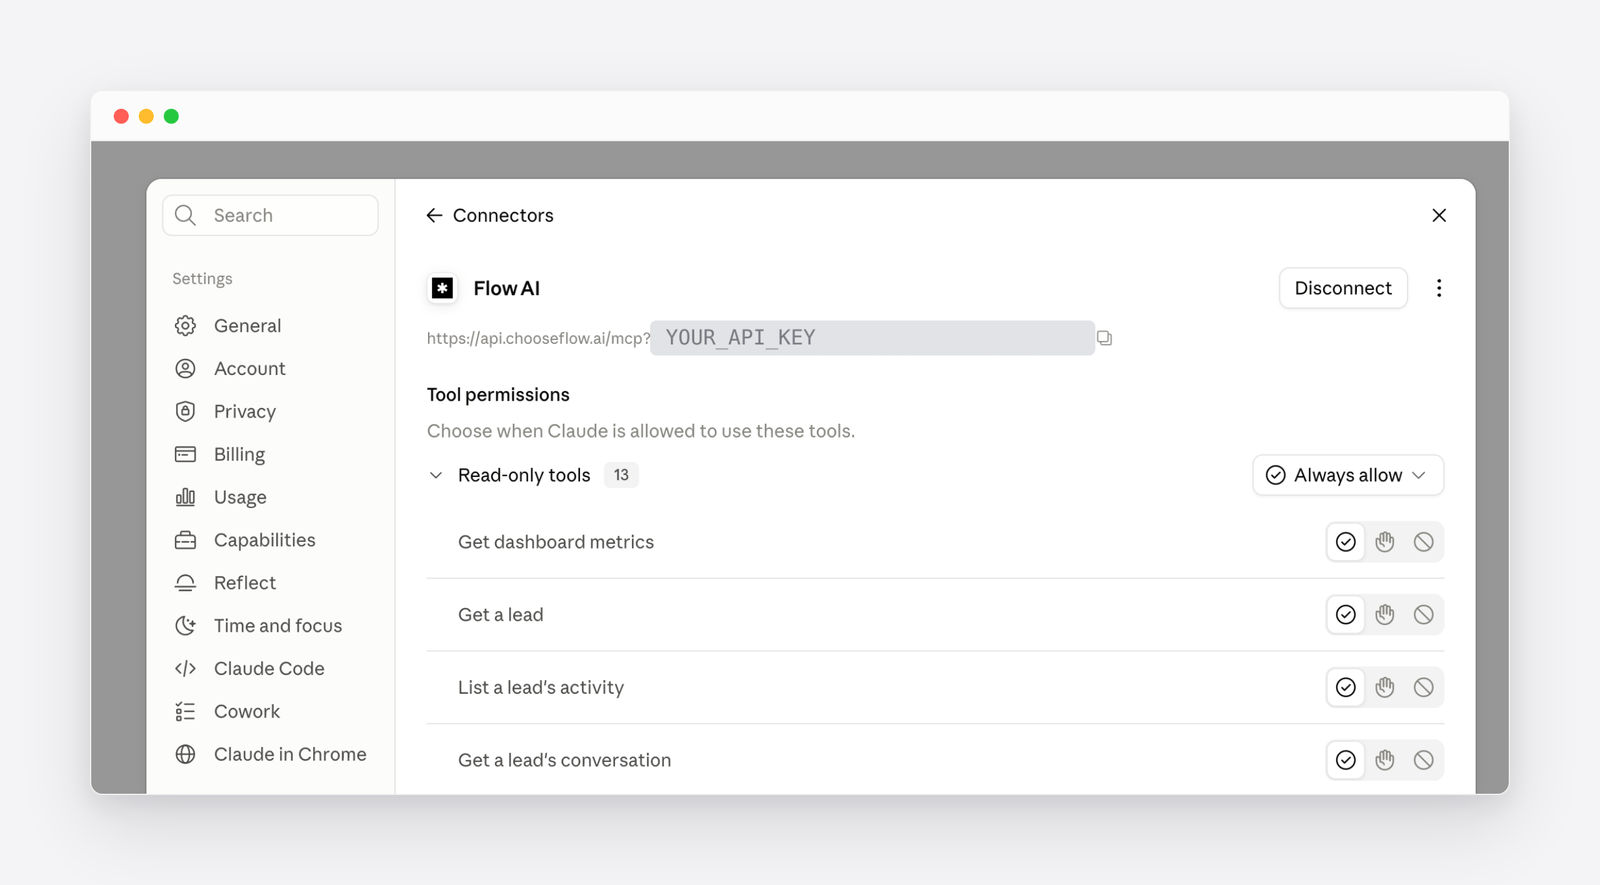
Task: Click the "List a lead's activity" tool name
Action: coord(541,687)
